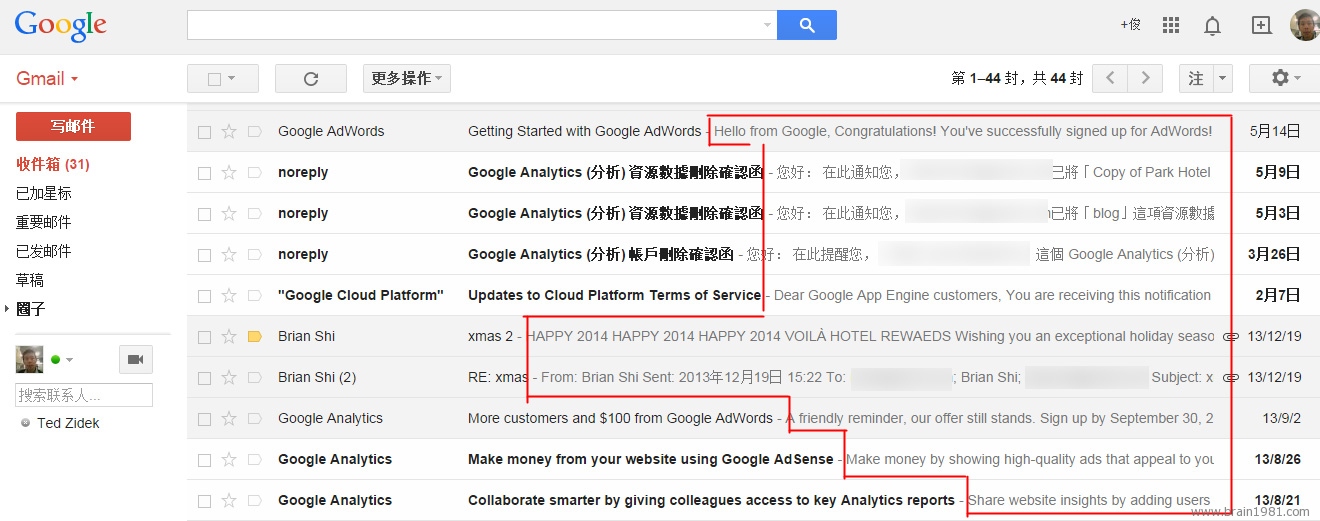Open the 更多操作 dropdown
Viewport: 1320px width, 521px height.
coord(407,78)
